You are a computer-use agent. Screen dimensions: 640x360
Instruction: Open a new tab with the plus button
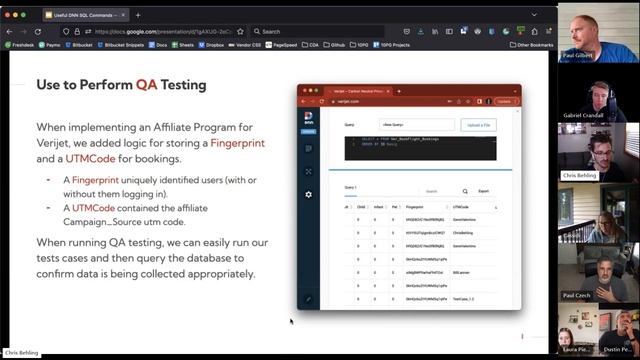click(x=138, y=15)
